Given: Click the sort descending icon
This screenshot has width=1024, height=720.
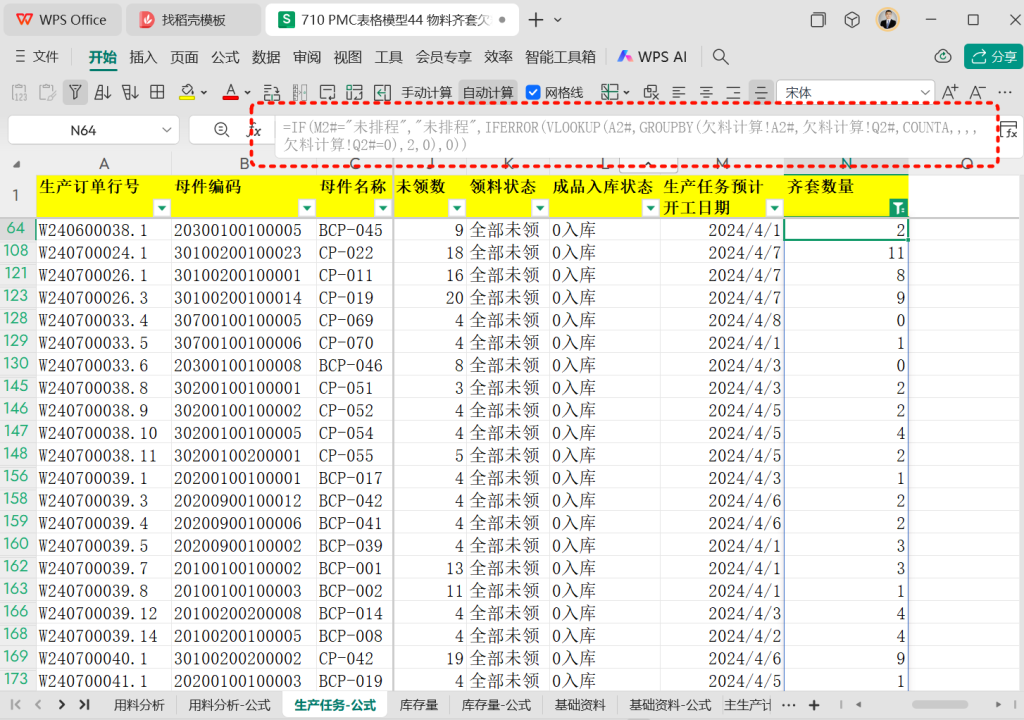Looking at the screenshot, I should click(130, 92).
